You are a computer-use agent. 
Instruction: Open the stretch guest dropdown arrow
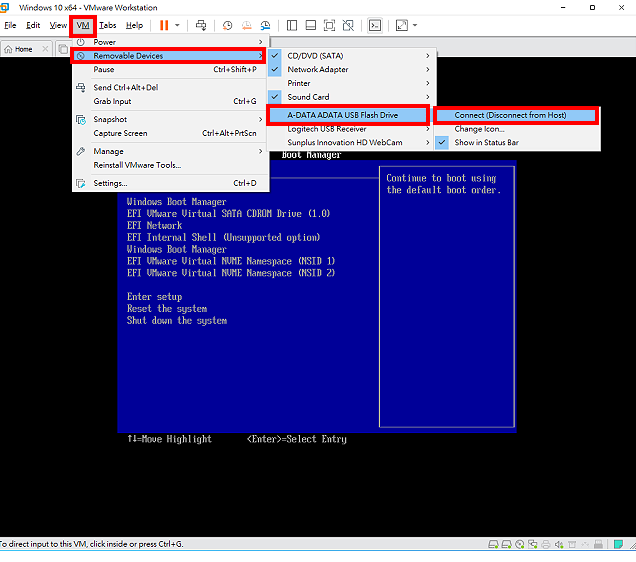point(415,25)
